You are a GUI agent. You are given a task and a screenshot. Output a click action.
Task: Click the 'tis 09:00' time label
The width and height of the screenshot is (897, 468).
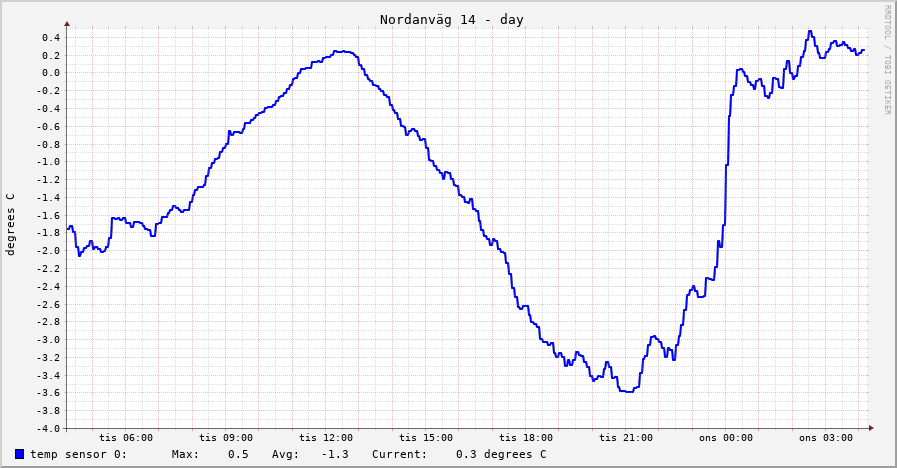tap(226, 438)
